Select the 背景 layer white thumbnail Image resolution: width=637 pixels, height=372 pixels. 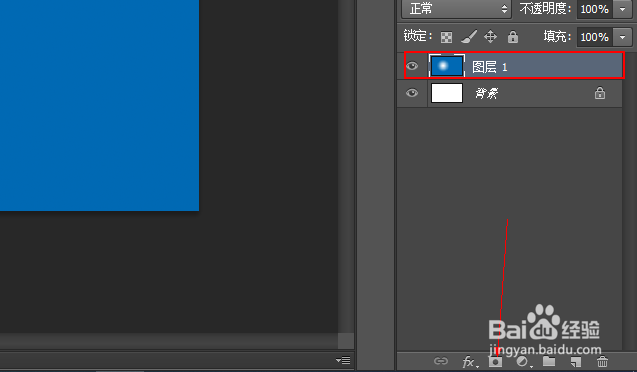coord(447,93)
